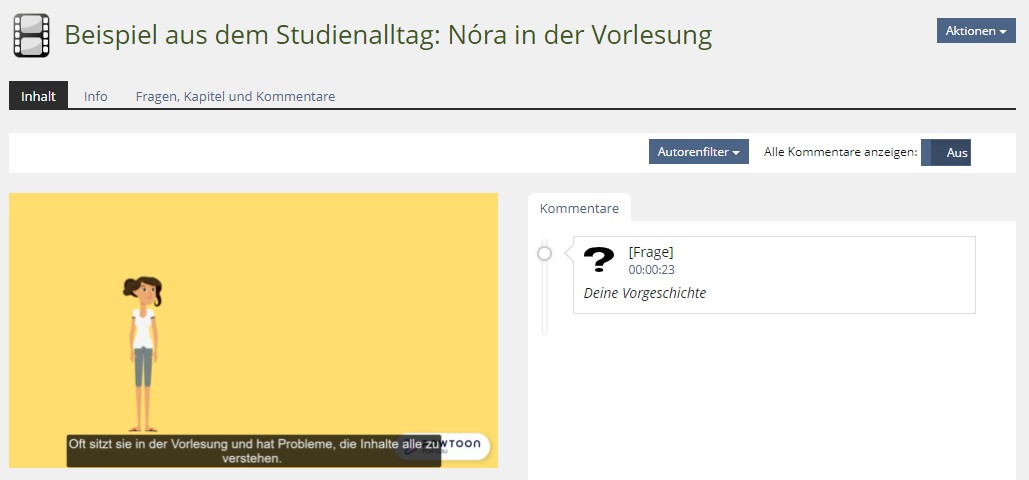This screenshot has width=1029, height=480.
Task: Select the Kommentare panel tab
Action: 579,208
